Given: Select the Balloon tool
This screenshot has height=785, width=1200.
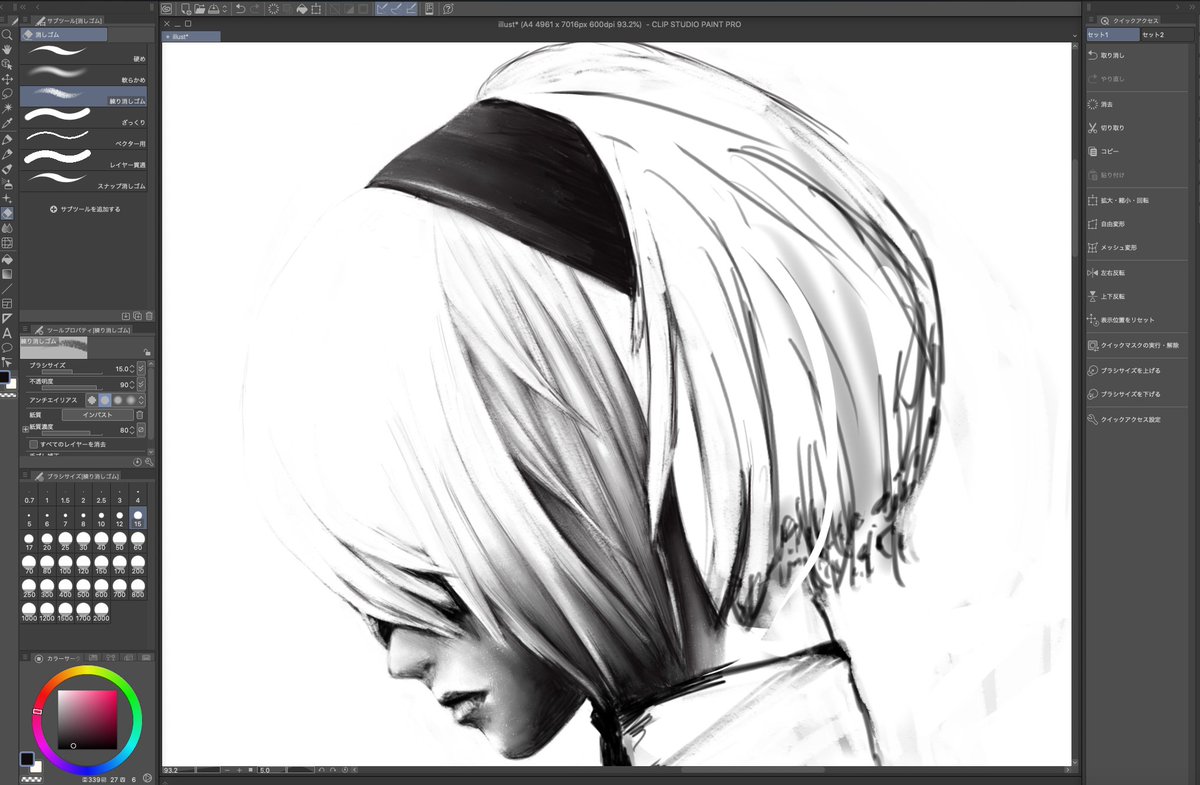Looking at the screenshot, I should point(7,347).
